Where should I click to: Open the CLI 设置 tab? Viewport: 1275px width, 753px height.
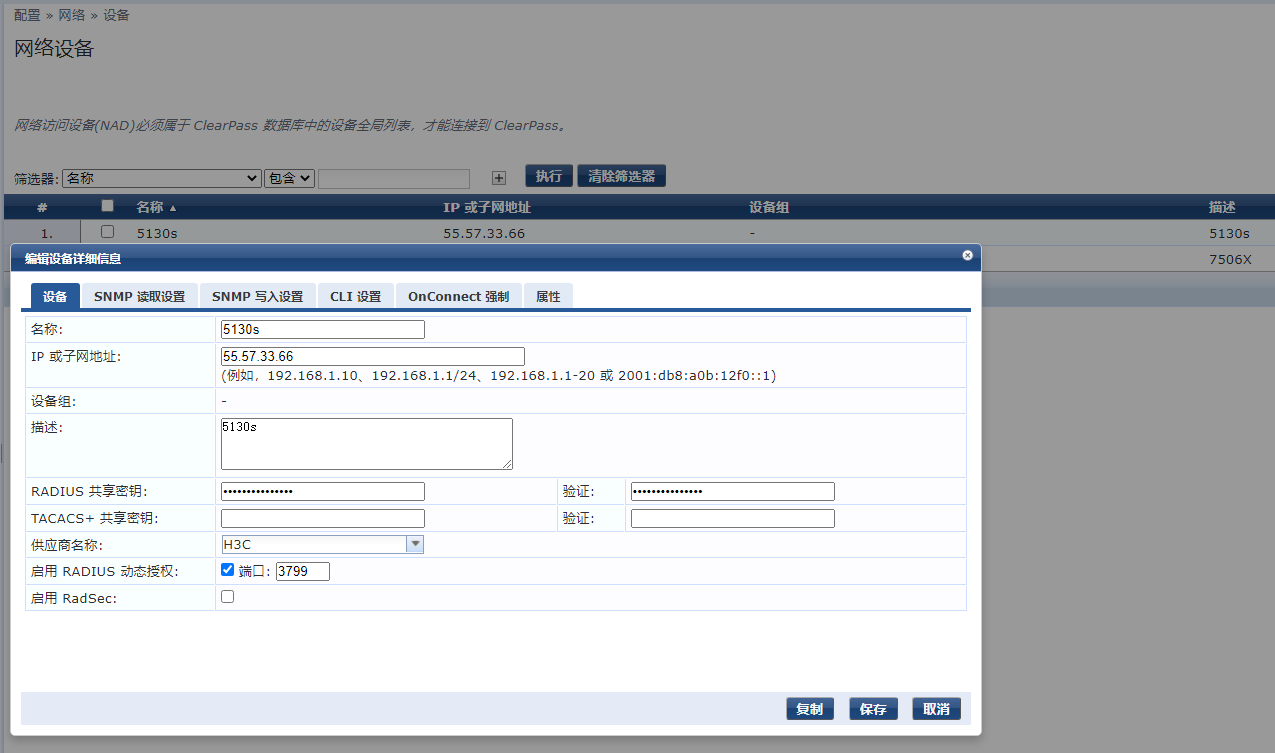coord(356,296)
